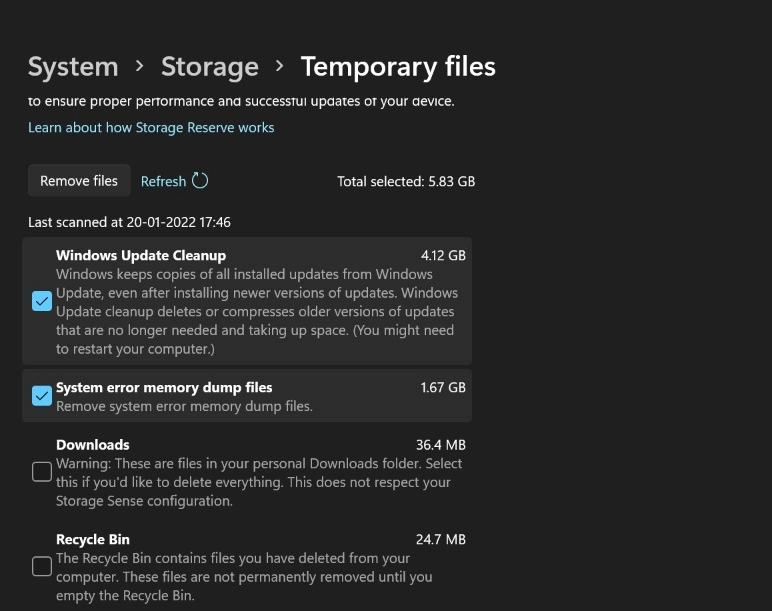This screenshot has height=611, width=772.
Task: Select the Recycle Bin item title
Action: [x=93, y=539]
